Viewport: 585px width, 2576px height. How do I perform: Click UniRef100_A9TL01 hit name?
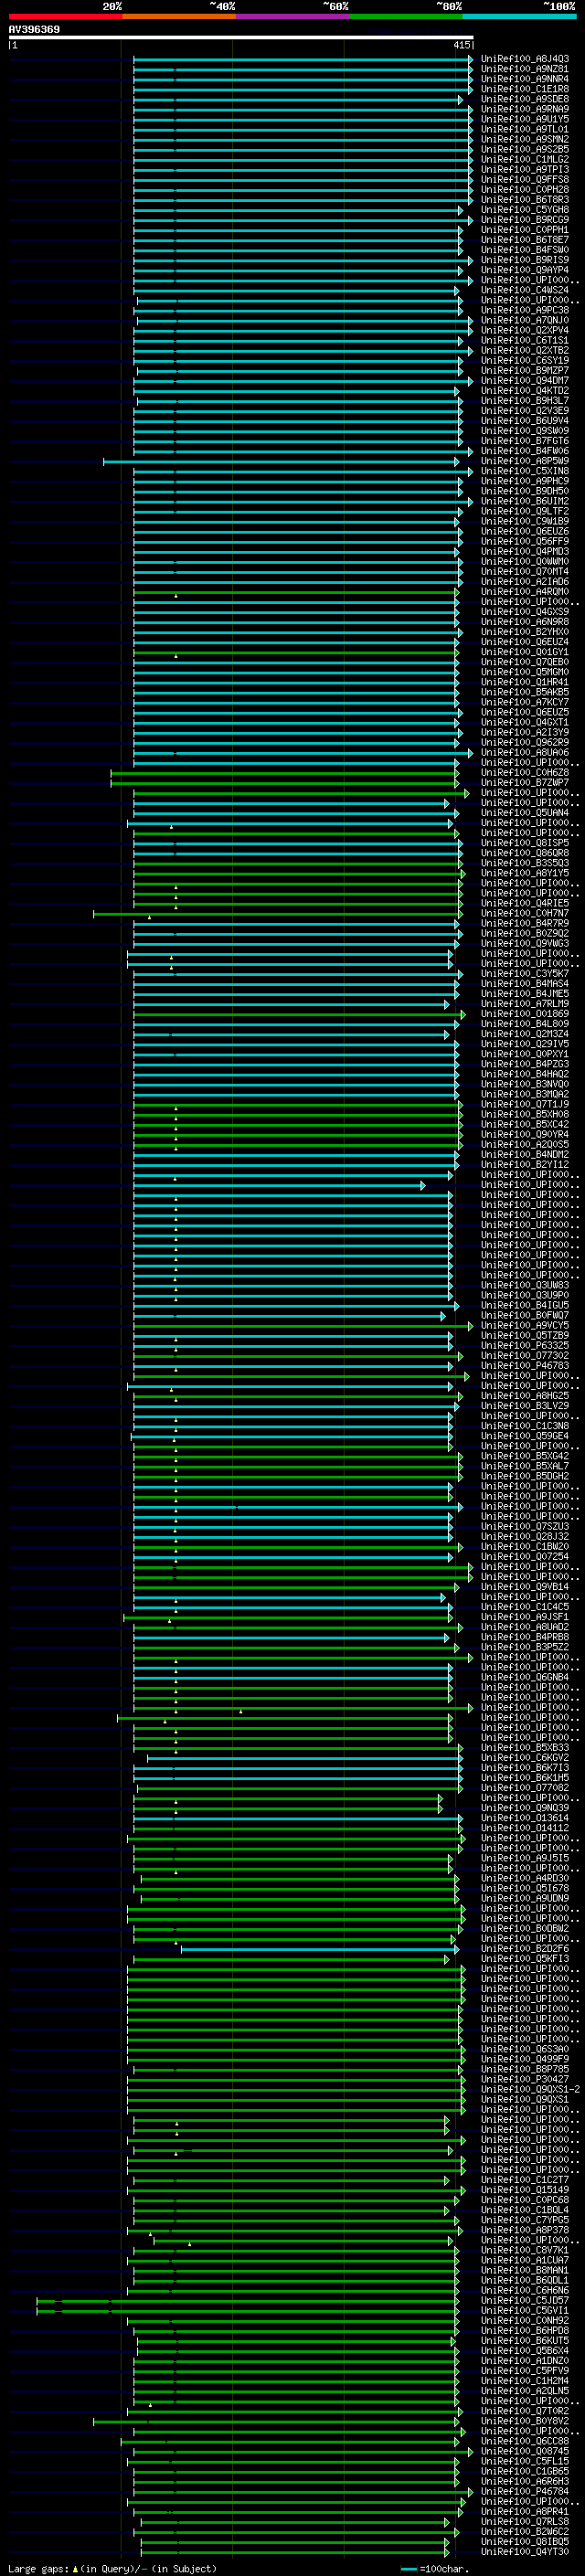point(525,129)
